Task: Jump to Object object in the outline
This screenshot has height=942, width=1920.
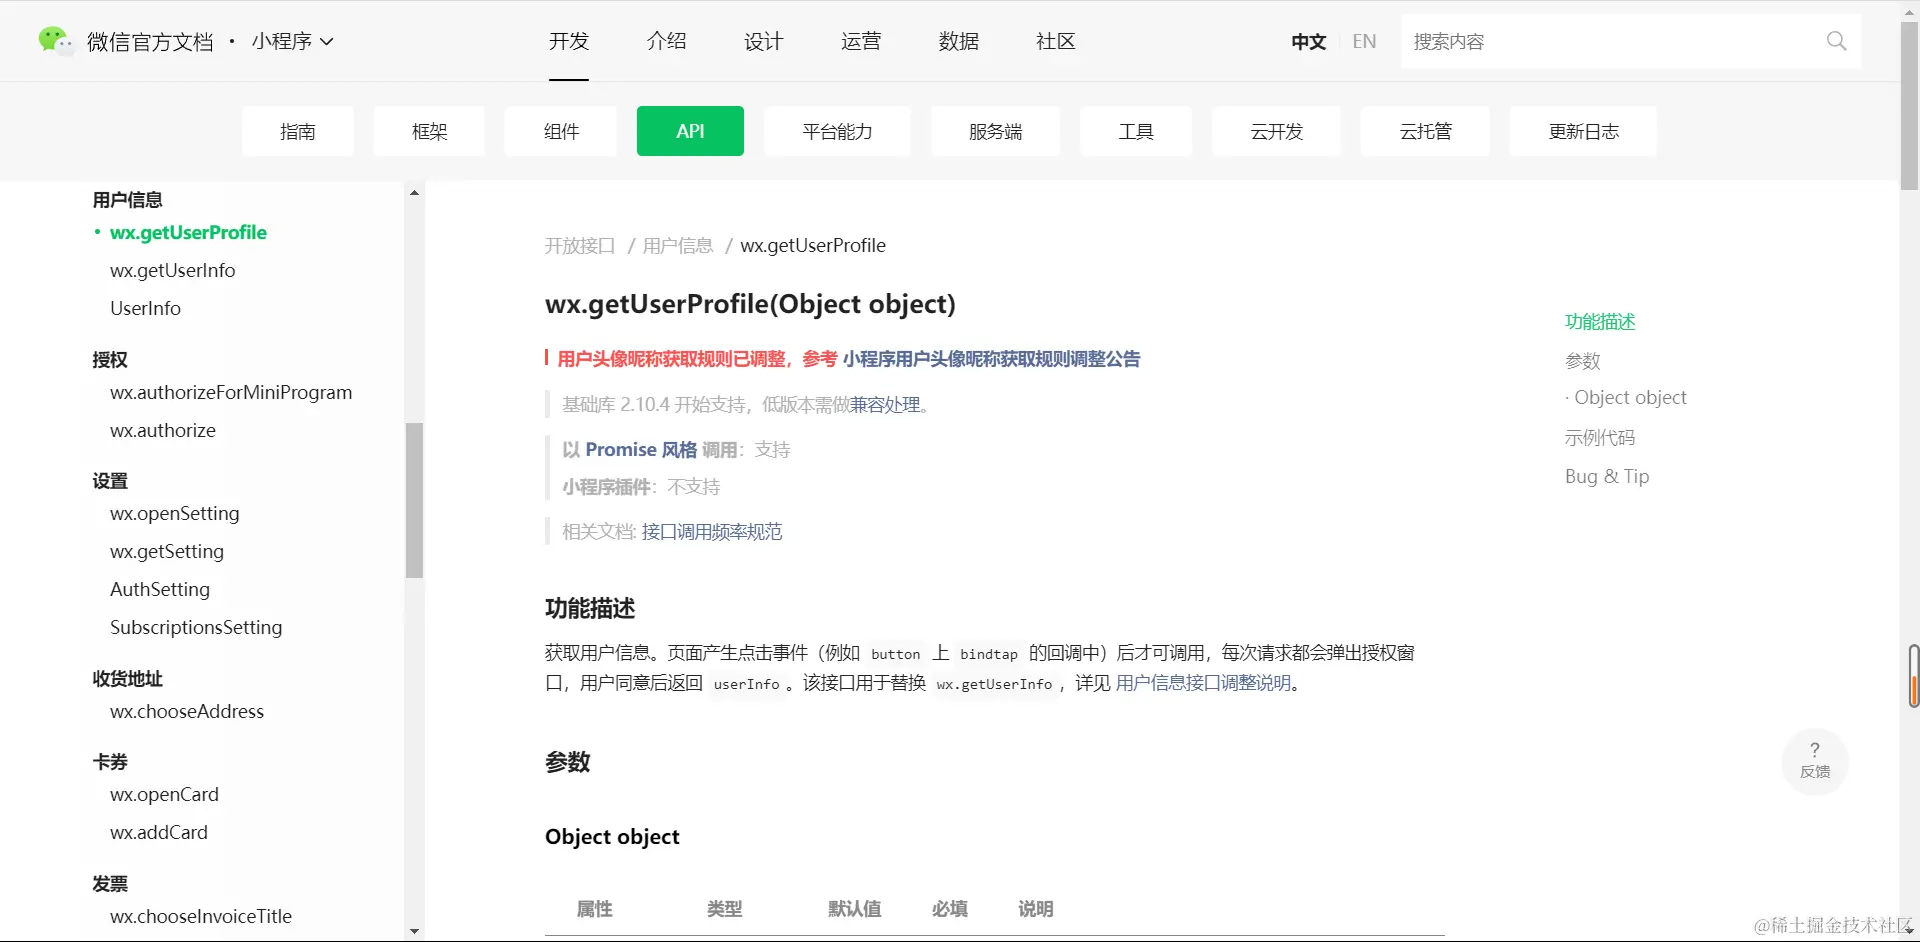Action: [1630, 398]
